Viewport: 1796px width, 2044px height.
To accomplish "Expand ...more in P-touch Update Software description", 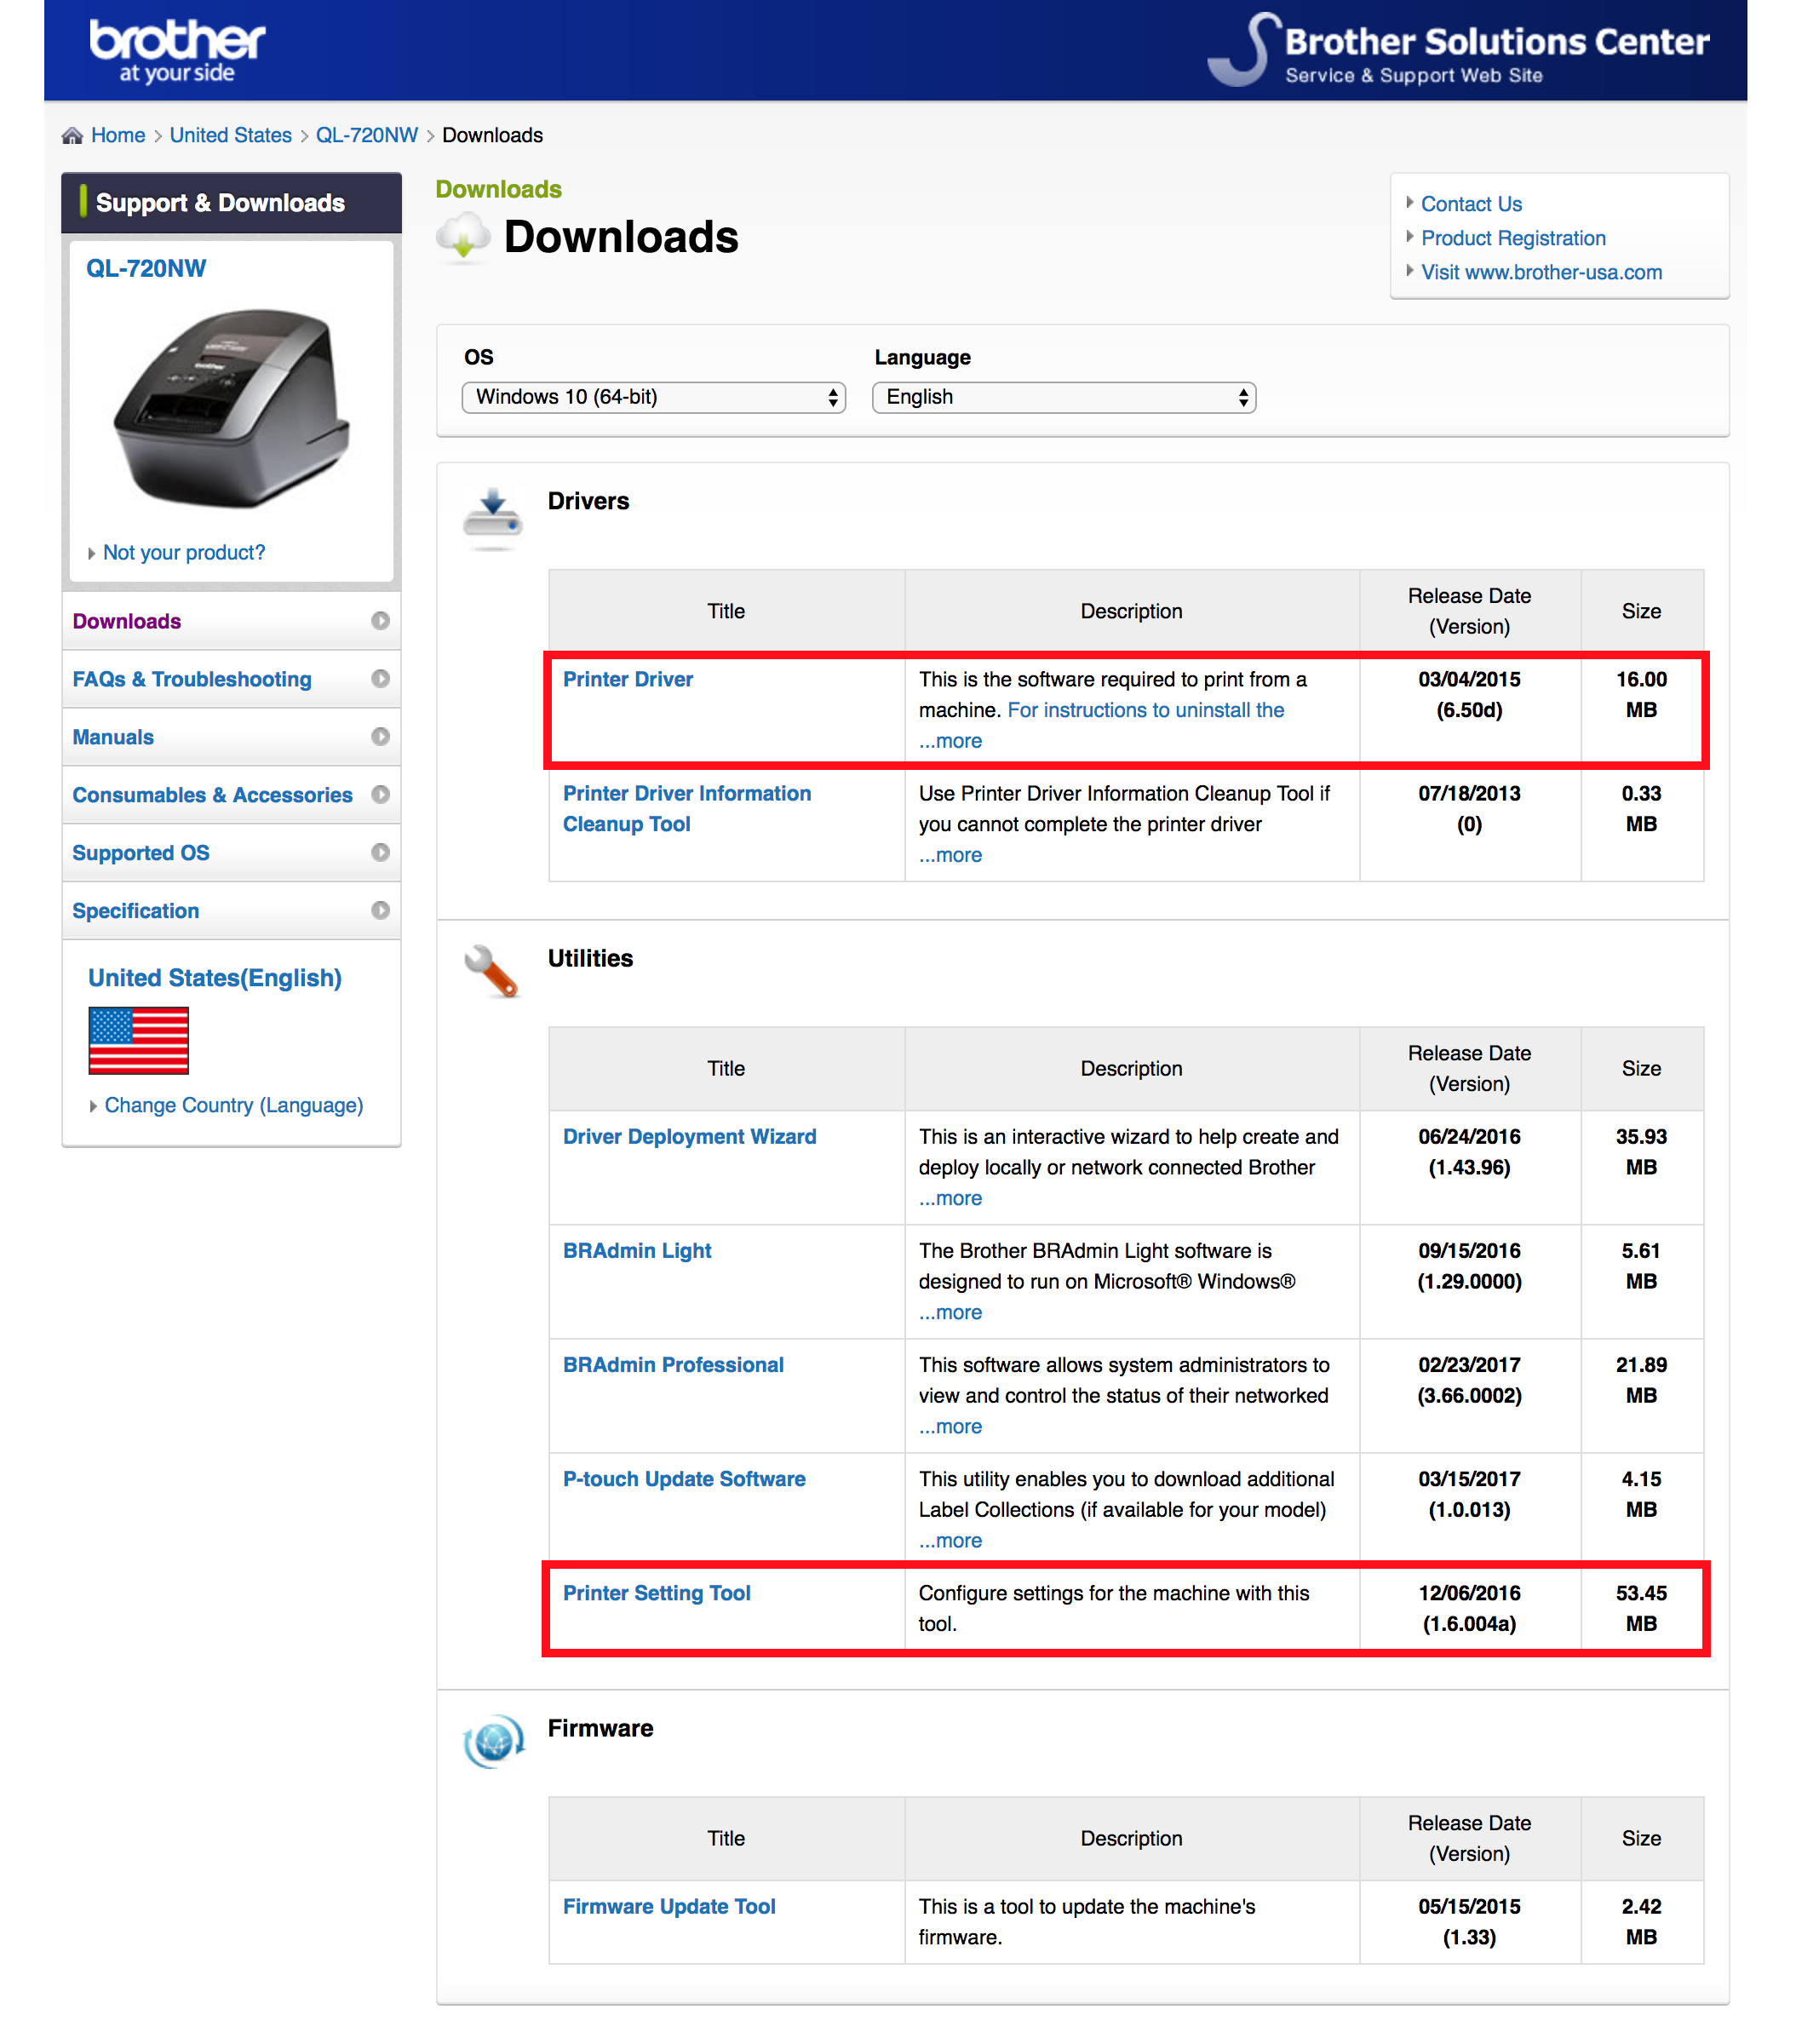I will tap(950, 1540).
